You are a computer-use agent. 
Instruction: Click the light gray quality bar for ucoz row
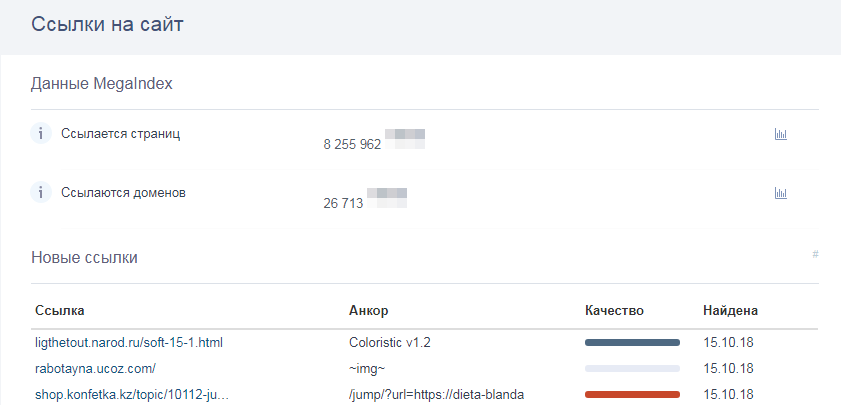[632, 368]
